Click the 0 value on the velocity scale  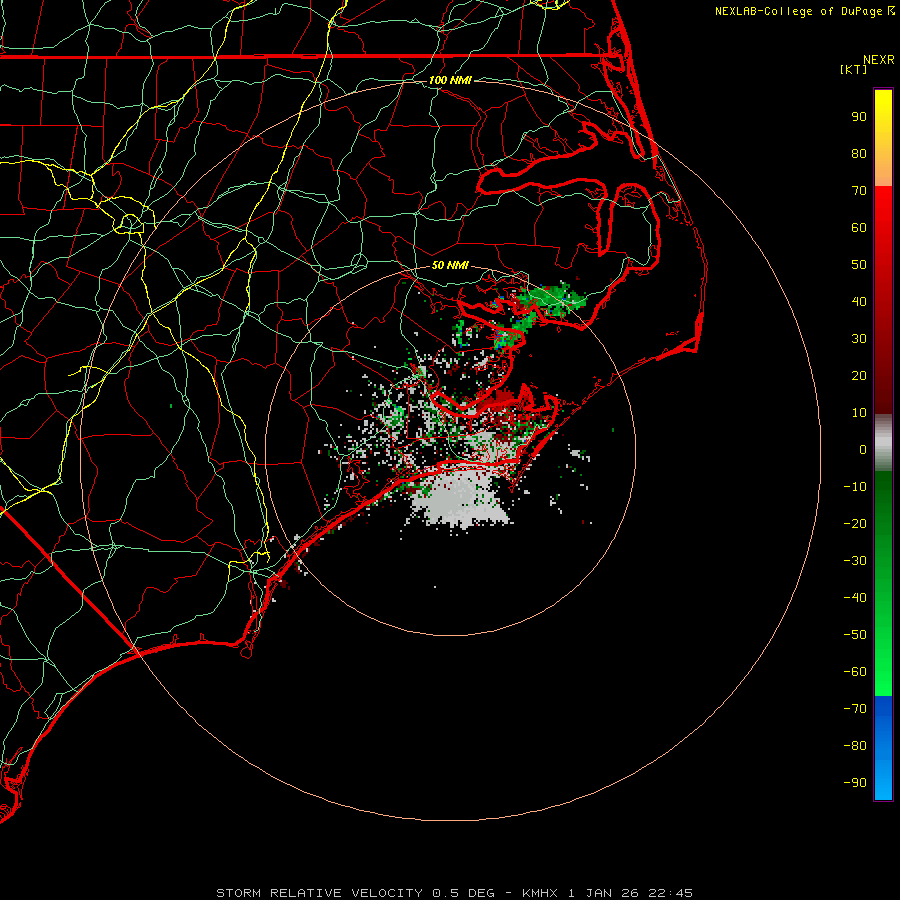(x=863, y=450)
